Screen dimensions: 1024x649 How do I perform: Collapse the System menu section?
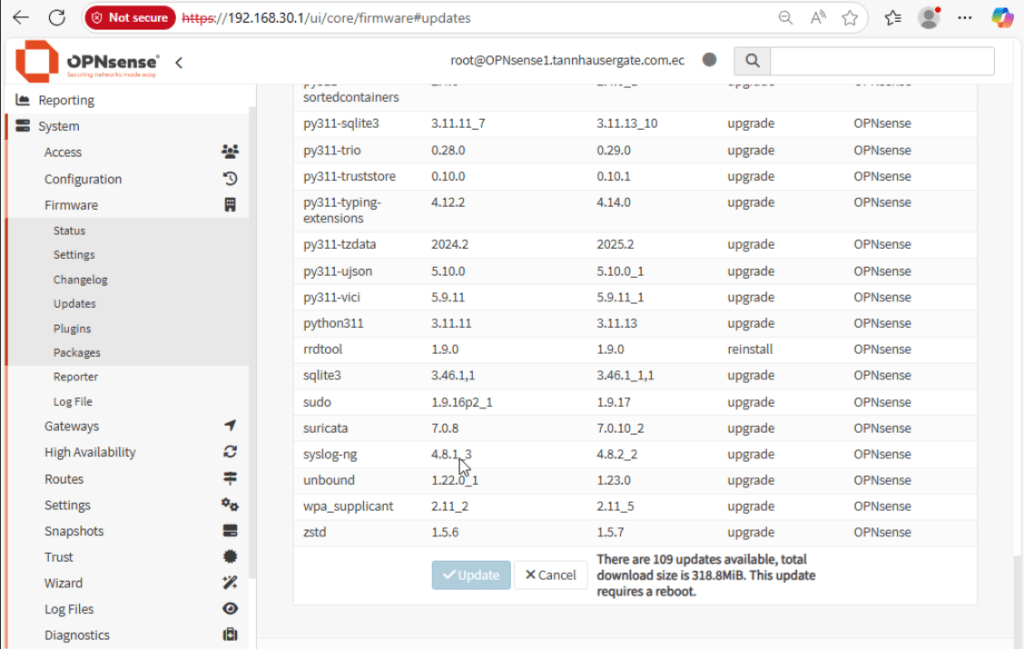tap(59, 126)
